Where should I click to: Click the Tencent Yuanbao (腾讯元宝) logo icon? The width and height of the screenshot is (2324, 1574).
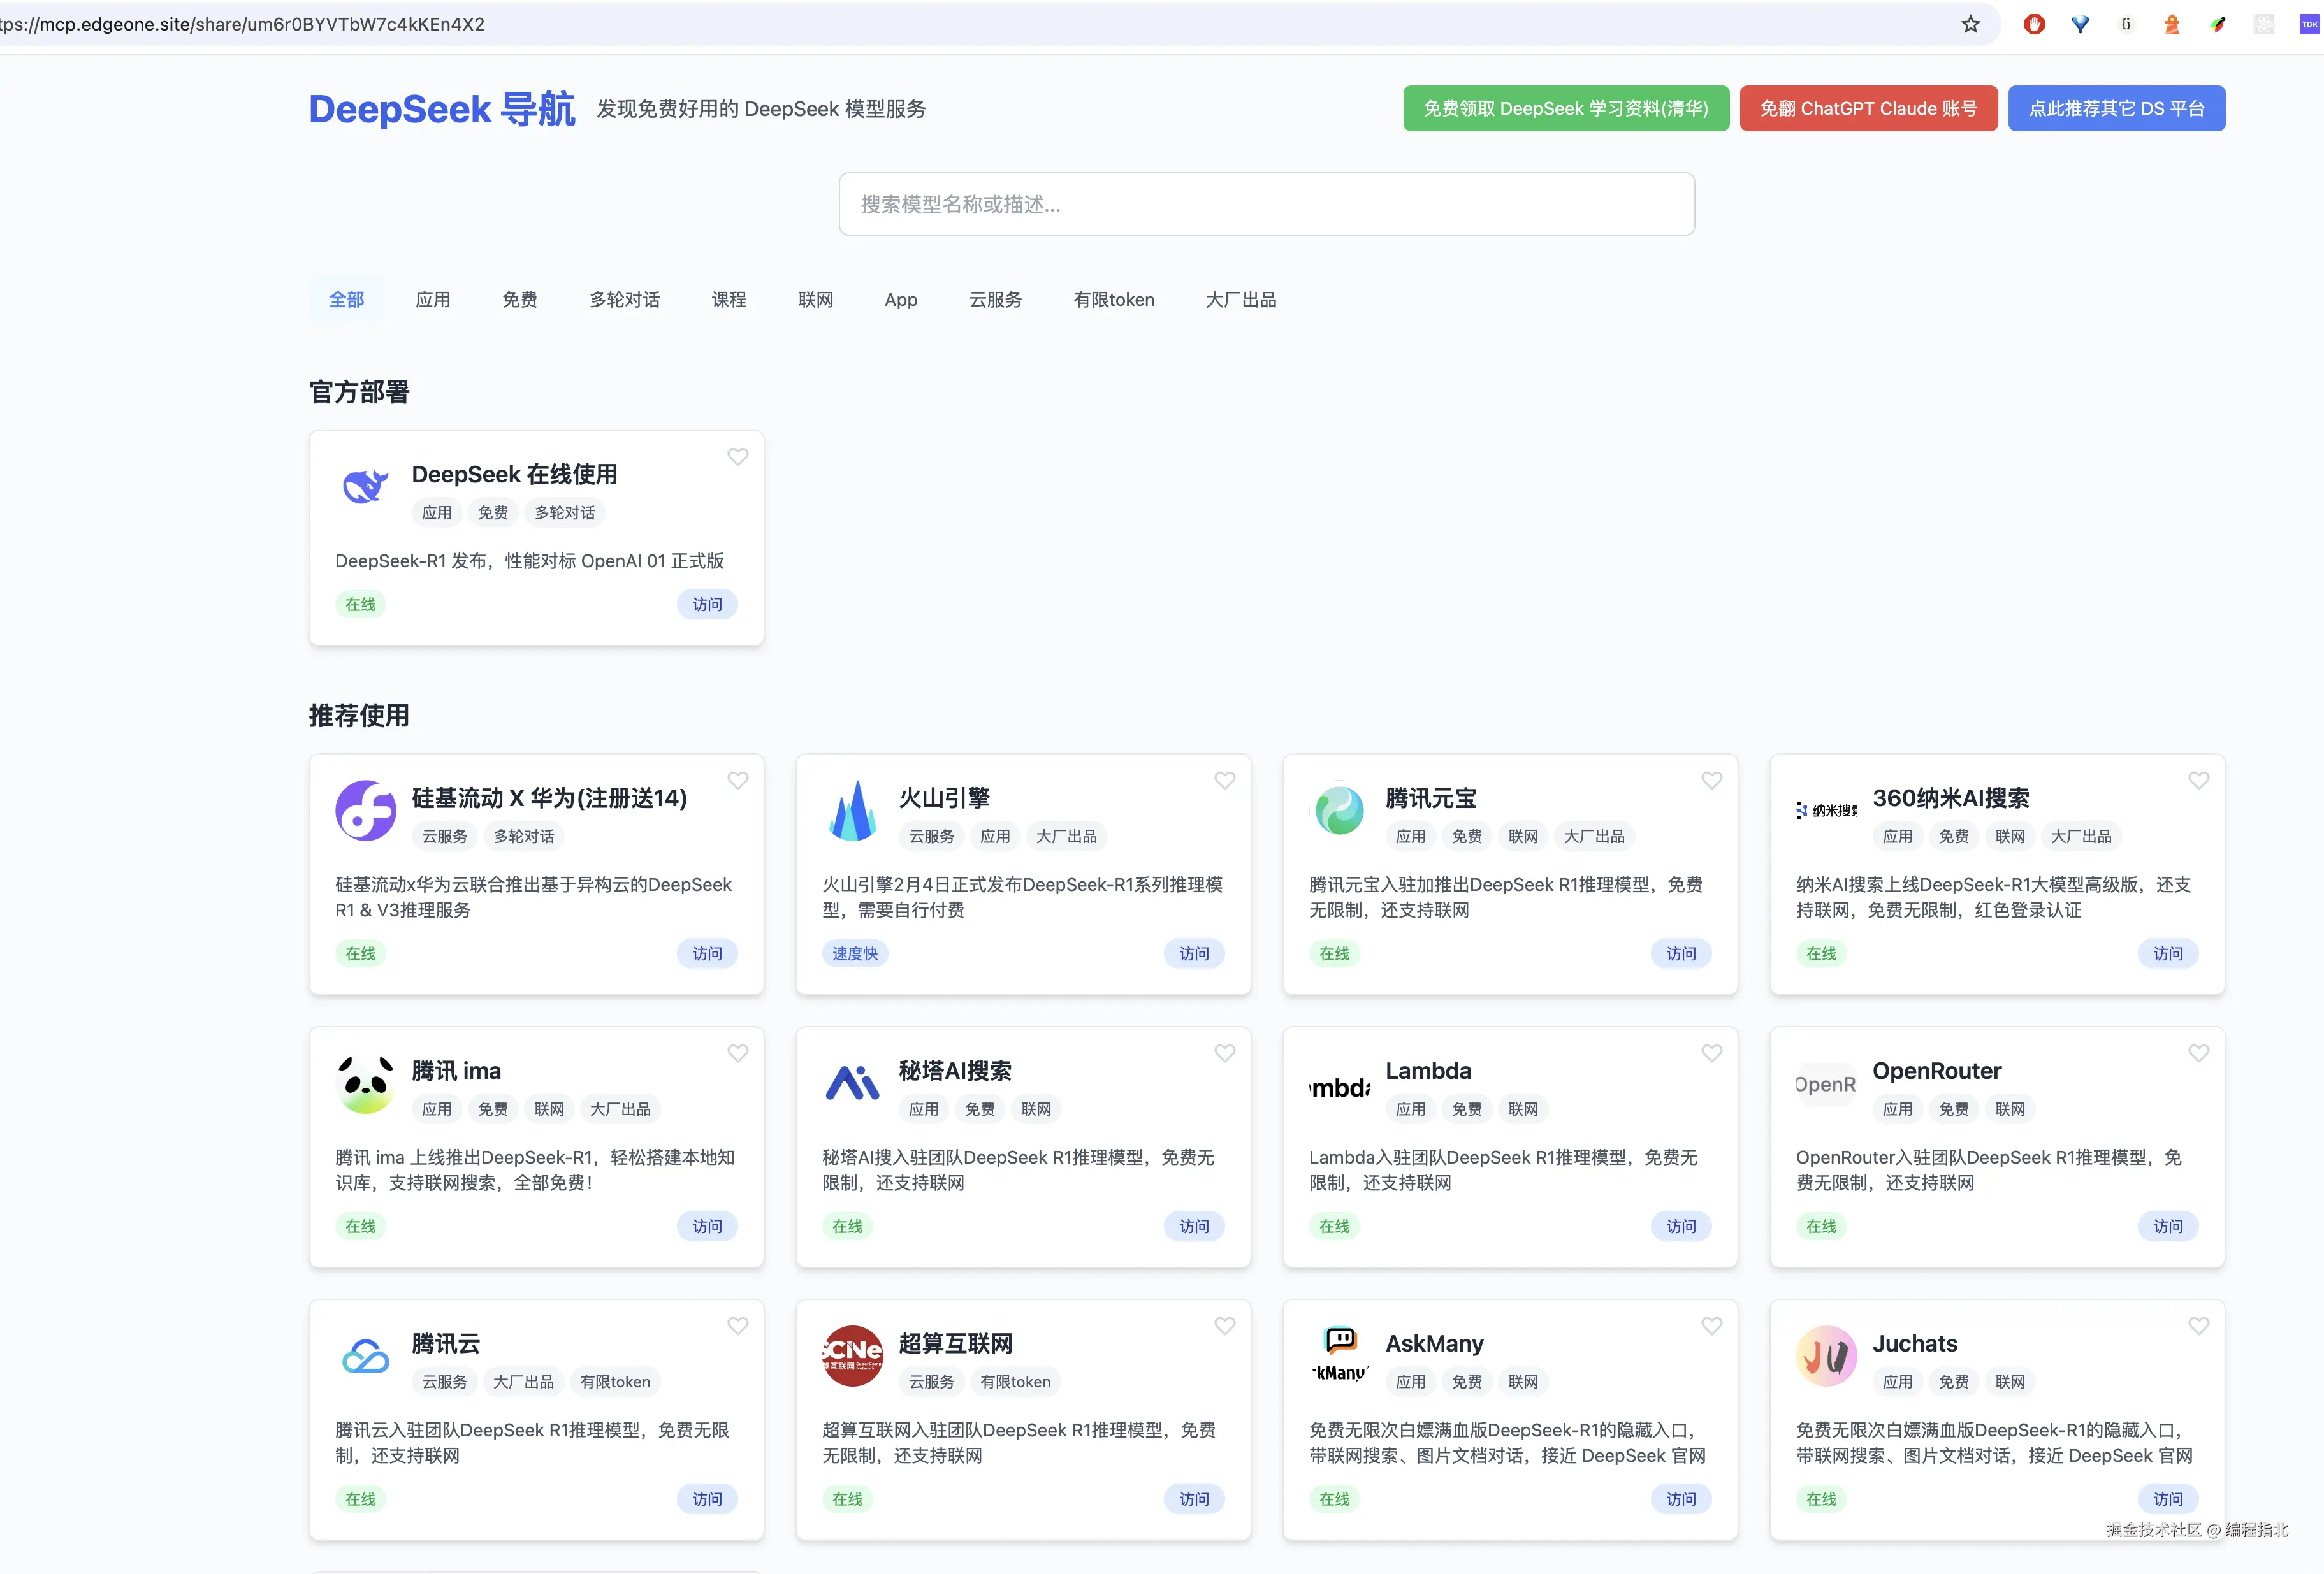point(1339,810)
